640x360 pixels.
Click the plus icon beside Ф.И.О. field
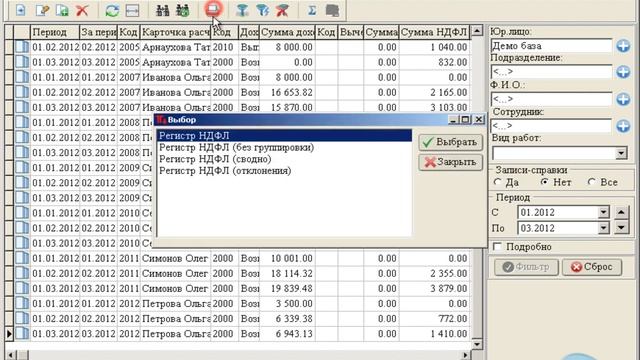623,99
